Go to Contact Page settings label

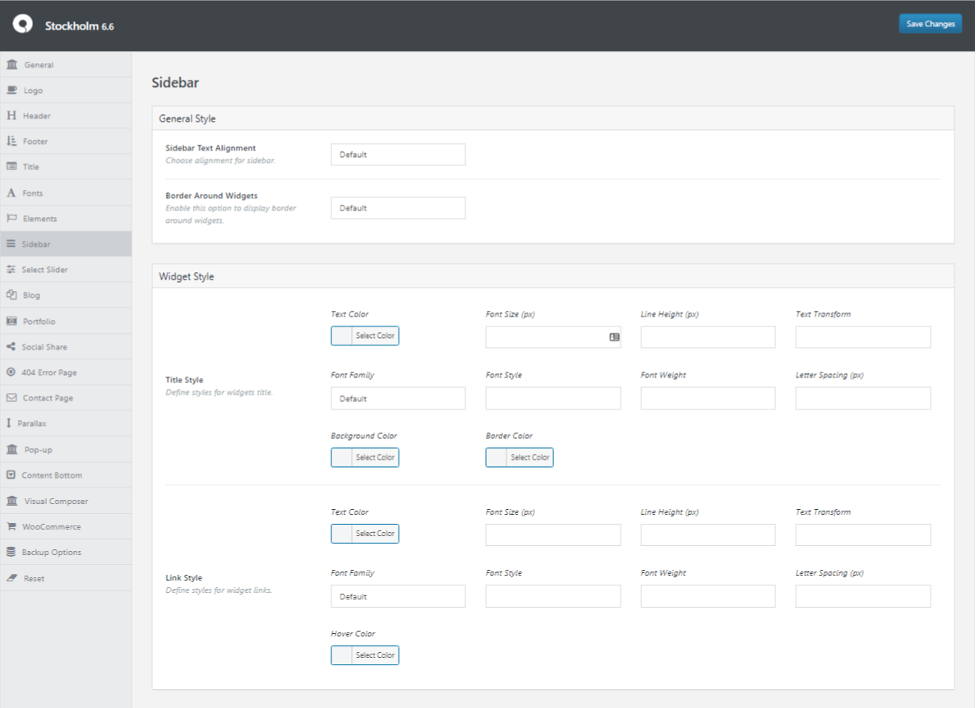coord(47,398)
